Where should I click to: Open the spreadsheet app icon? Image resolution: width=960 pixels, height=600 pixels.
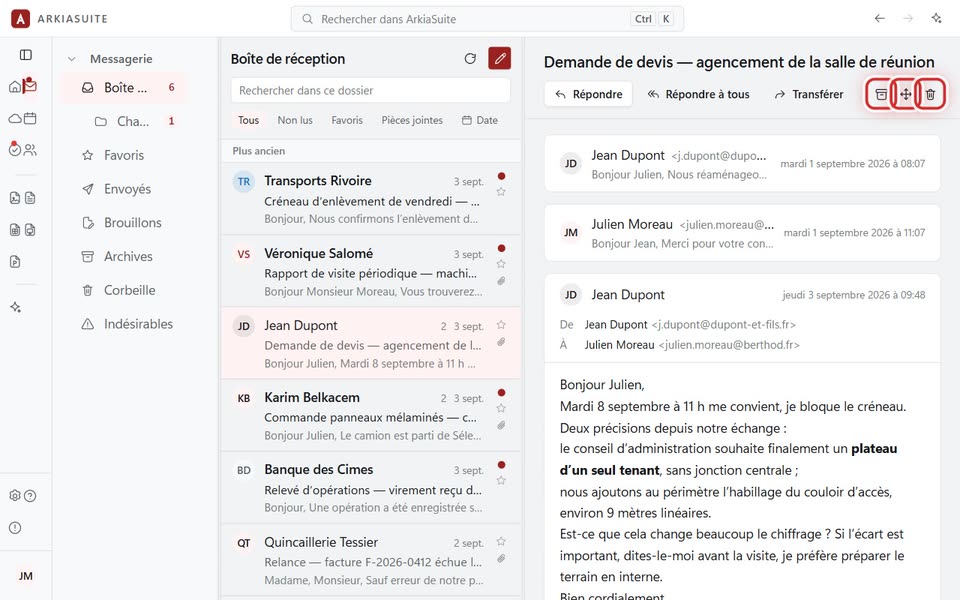click(x=15, y=230)
